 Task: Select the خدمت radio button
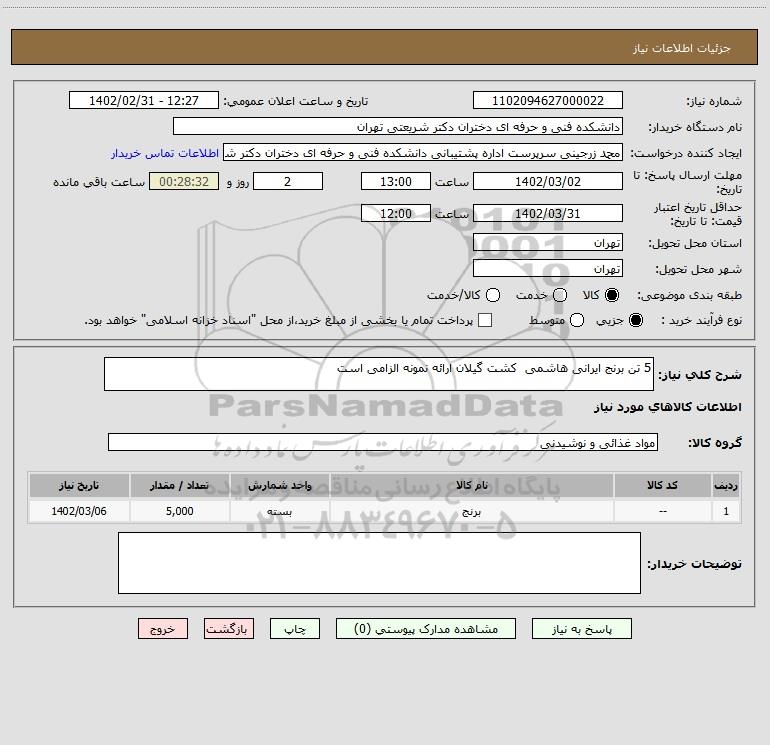tap(560, 295)
